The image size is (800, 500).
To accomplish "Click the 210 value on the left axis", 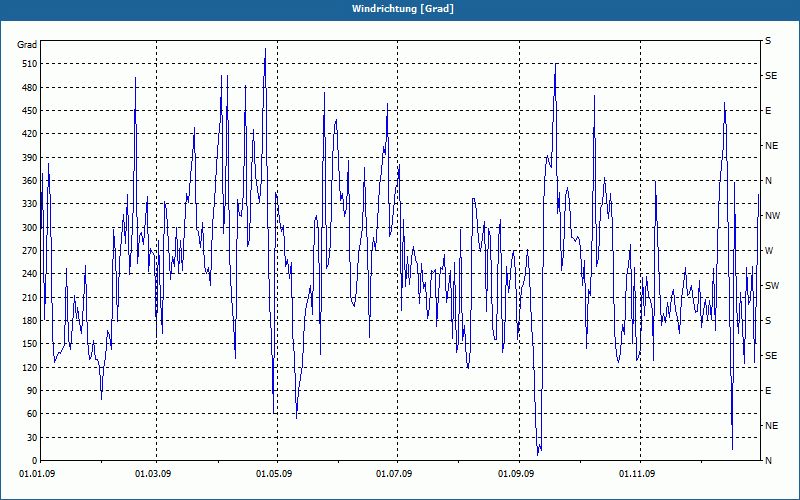I will (30, 297).
